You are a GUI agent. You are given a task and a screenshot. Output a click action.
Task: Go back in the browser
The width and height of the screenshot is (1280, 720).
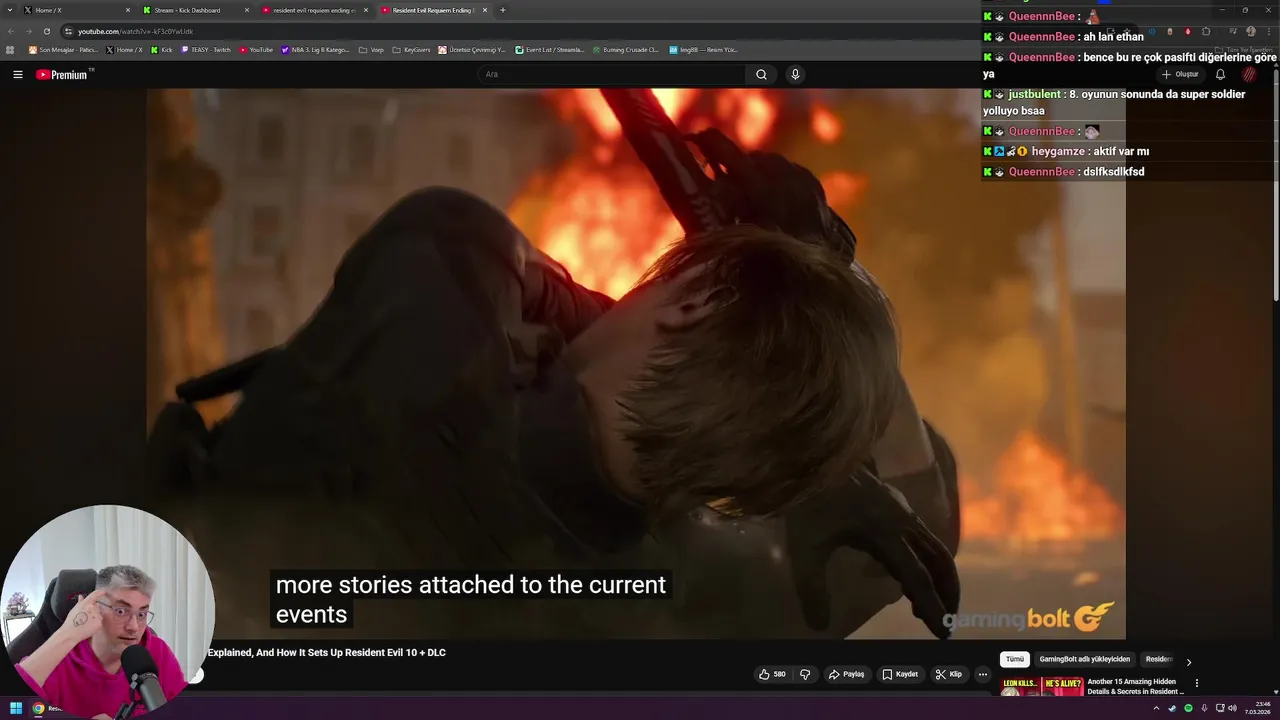[10, 31]
